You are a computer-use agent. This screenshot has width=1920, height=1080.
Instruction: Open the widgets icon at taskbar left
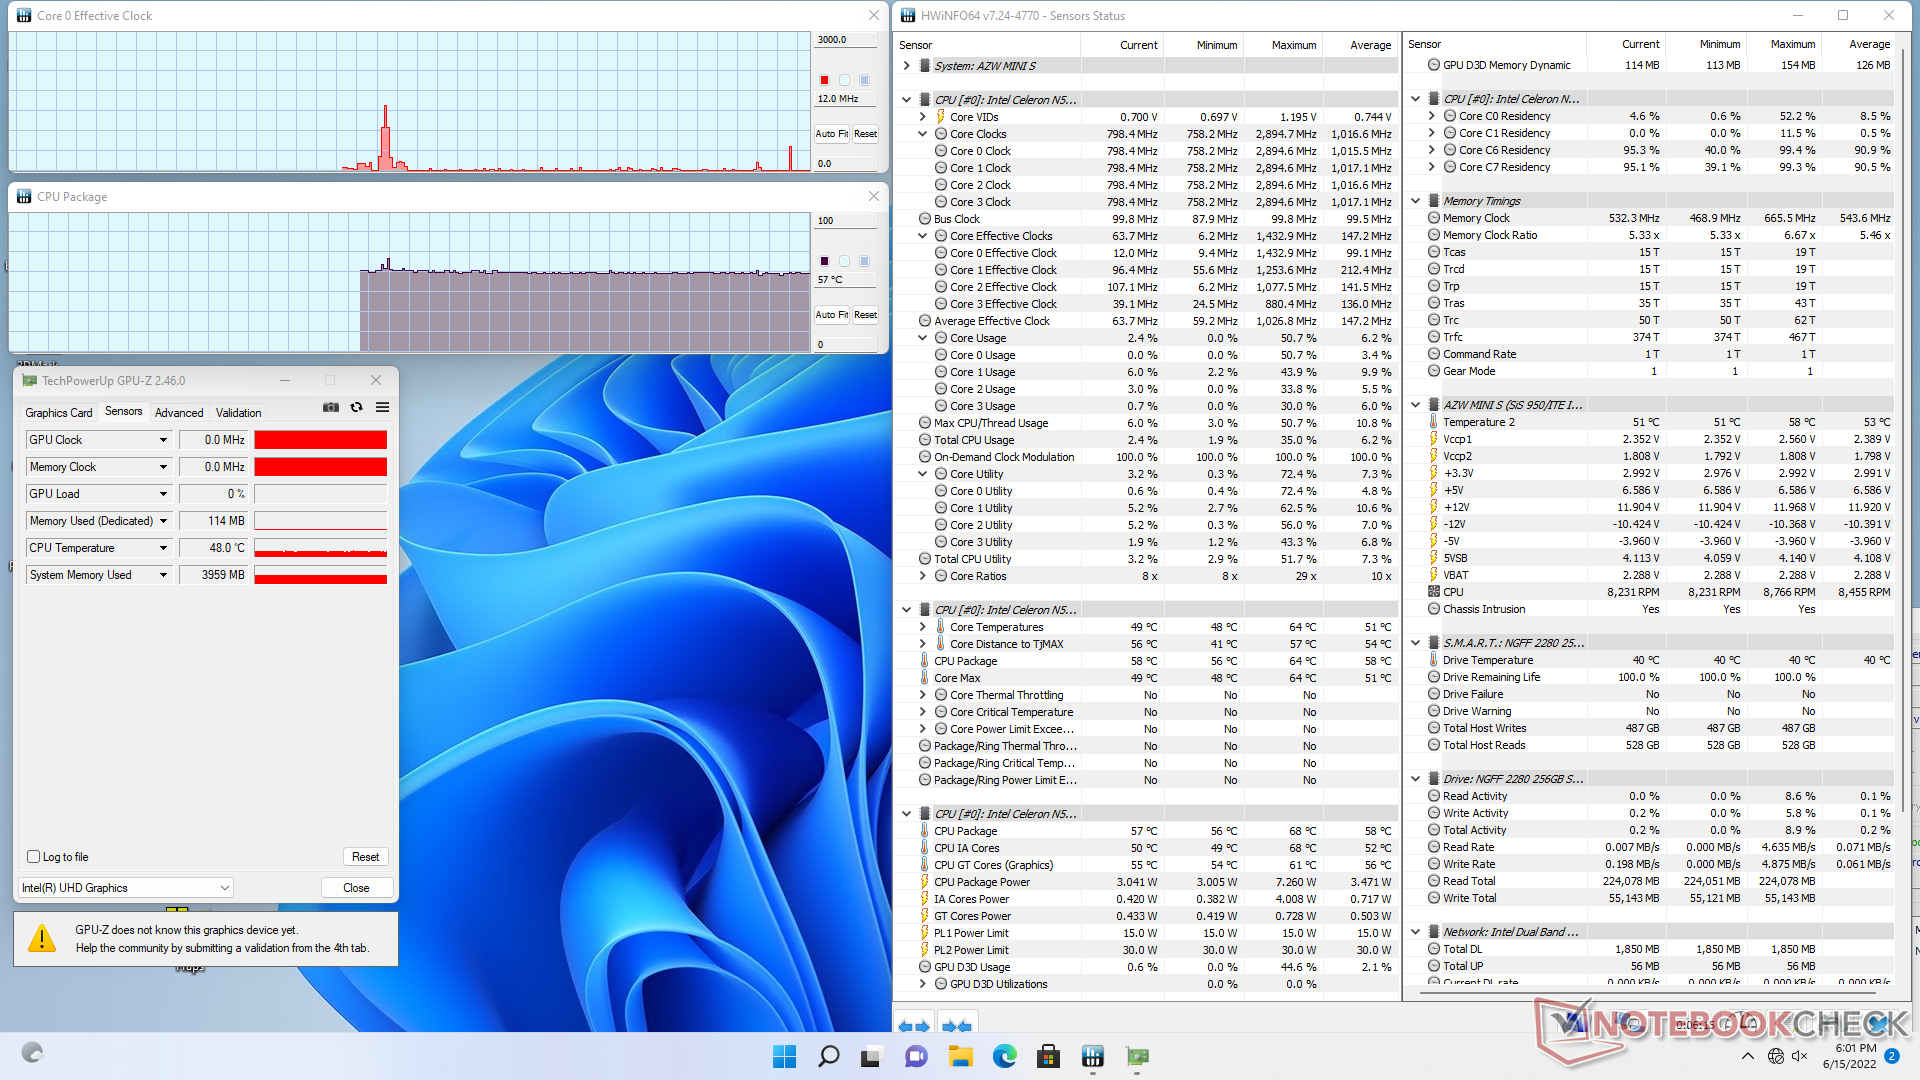click(32, 1053)
